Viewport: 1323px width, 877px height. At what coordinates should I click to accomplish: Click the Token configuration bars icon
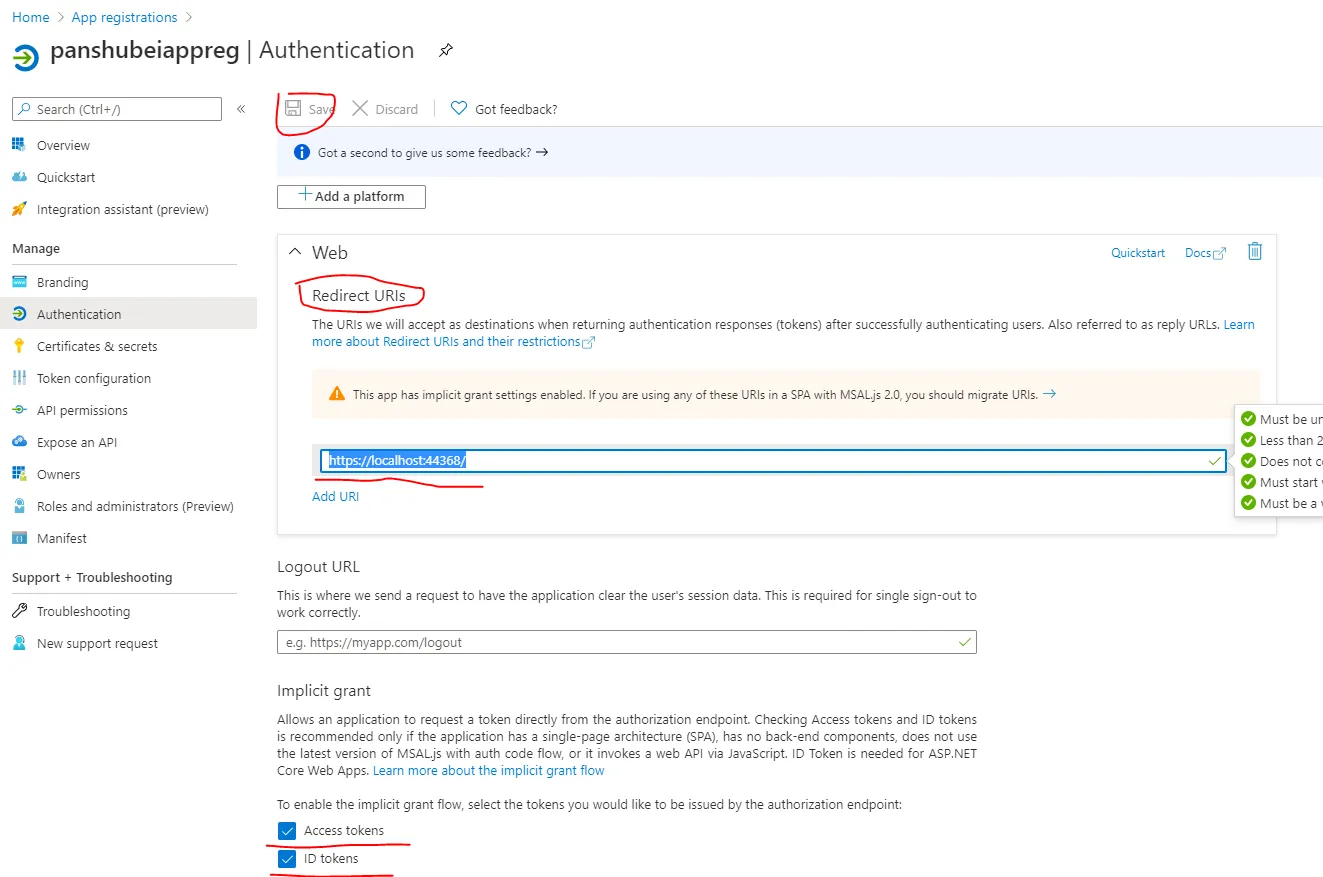[x=19, y=378]
